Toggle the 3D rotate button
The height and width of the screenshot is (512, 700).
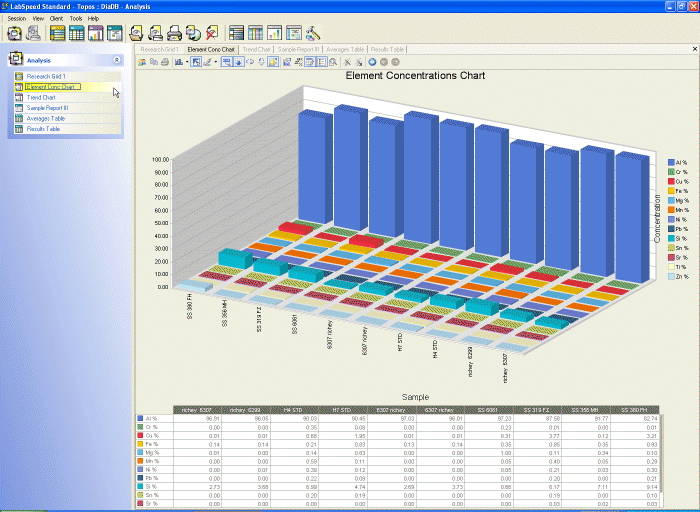coord(238,62)
